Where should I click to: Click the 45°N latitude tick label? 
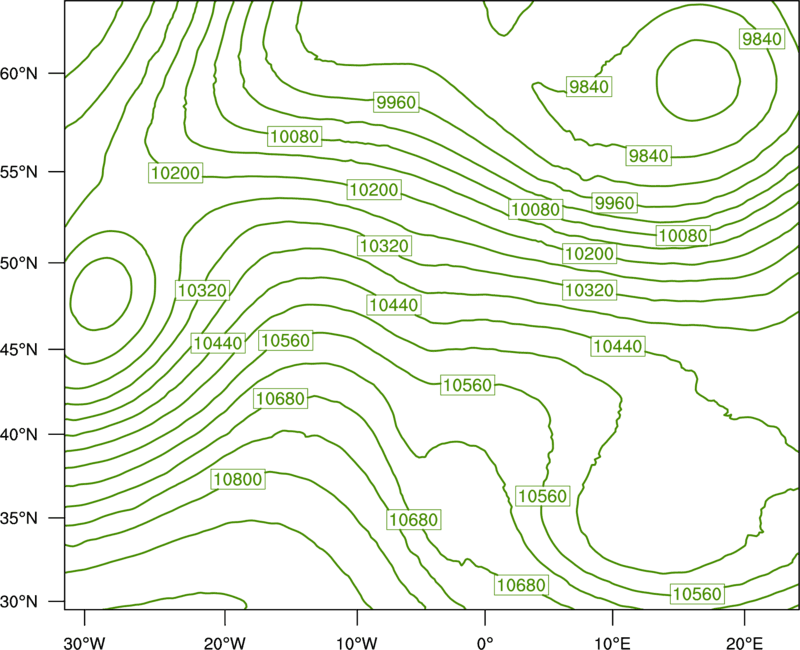pyautogui.click(x=19, y=349)
